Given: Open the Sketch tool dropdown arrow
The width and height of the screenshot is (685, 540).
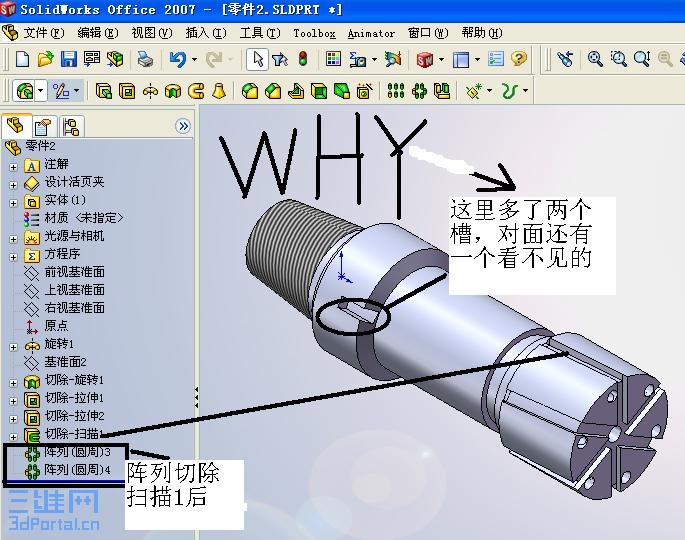Looking at the screenshot, I should click(x=76, y=91).
